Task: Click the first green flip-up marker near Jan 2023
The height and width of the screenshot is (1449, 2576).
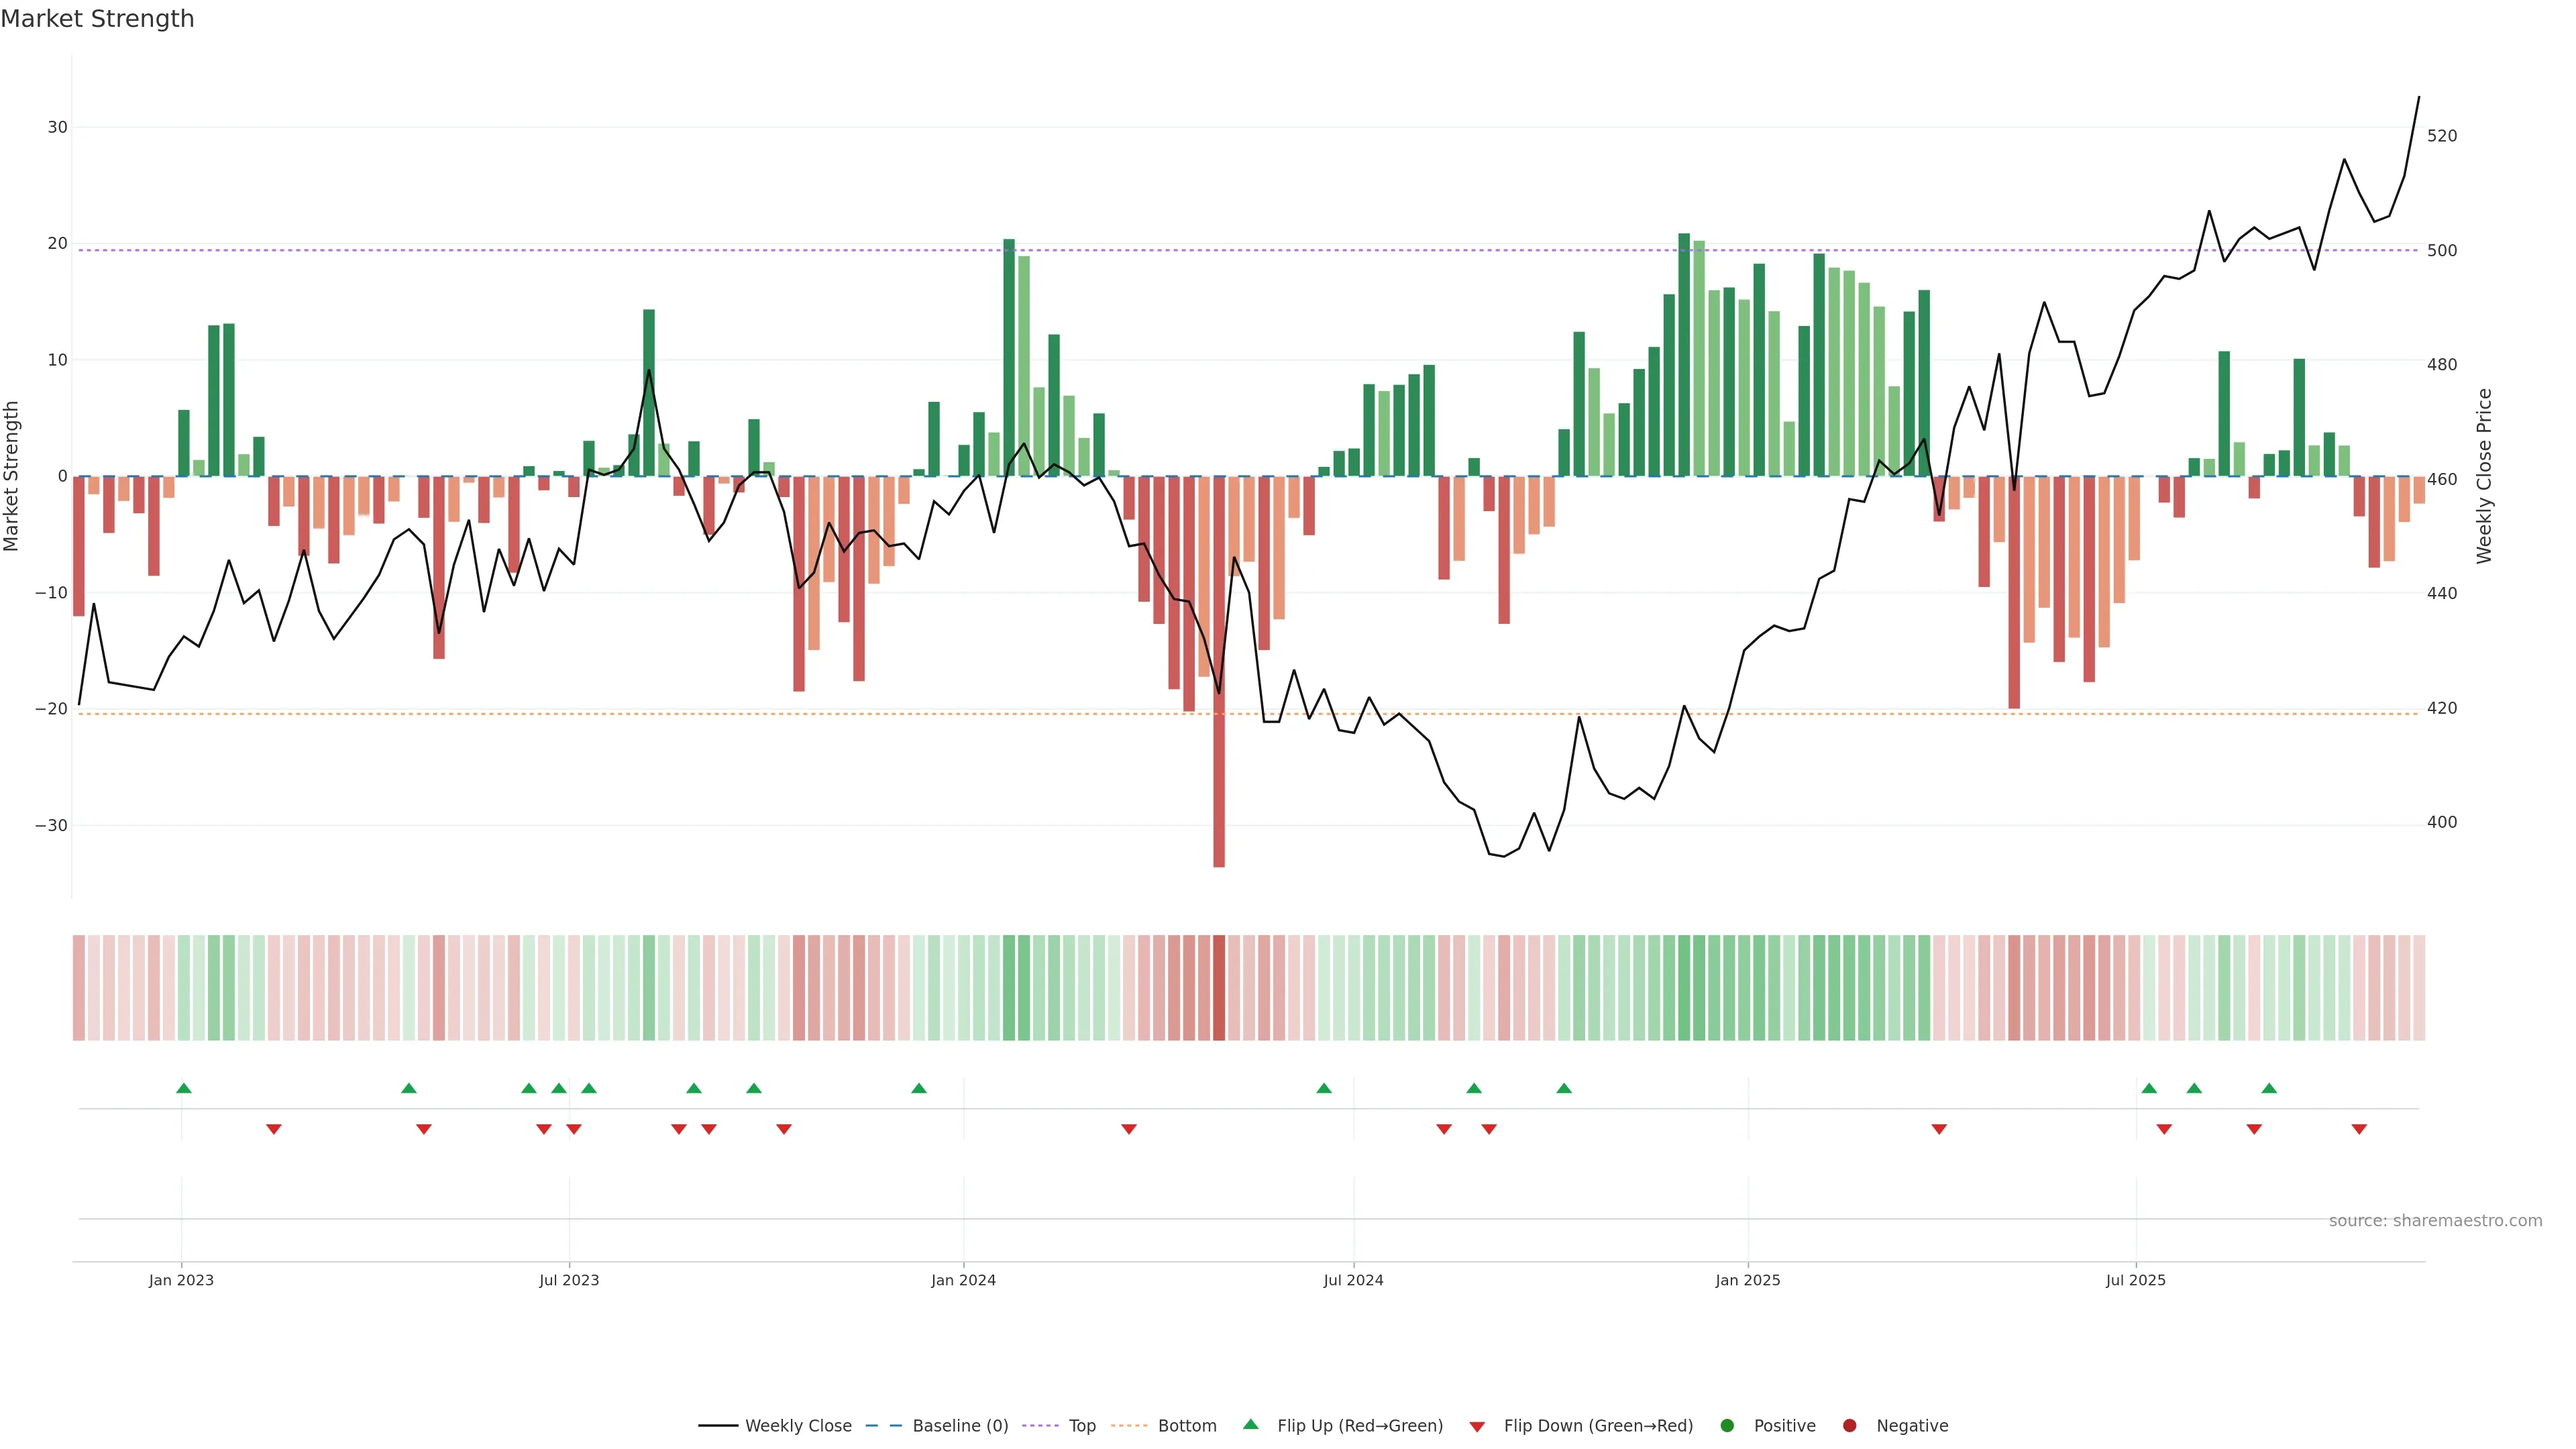Action: [x=184, y=1088]
